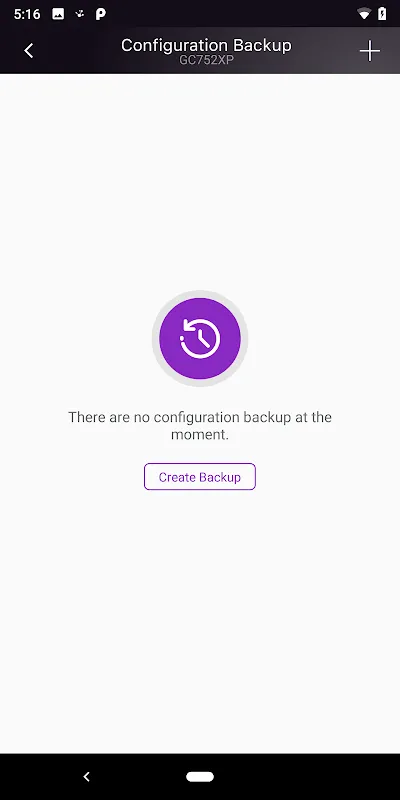Tap empty area above the backup icon

click(x=200, y=179)
